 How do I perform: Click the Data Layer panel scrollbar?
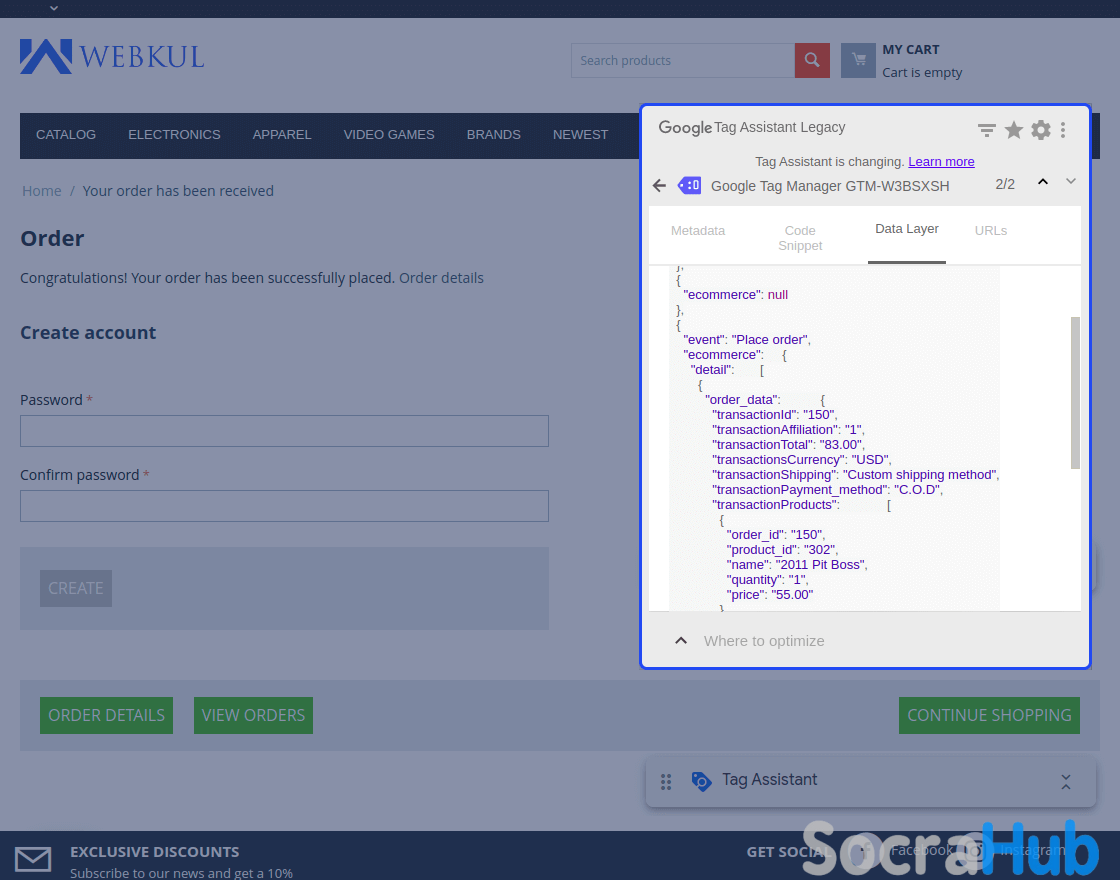pos(1075,393)
